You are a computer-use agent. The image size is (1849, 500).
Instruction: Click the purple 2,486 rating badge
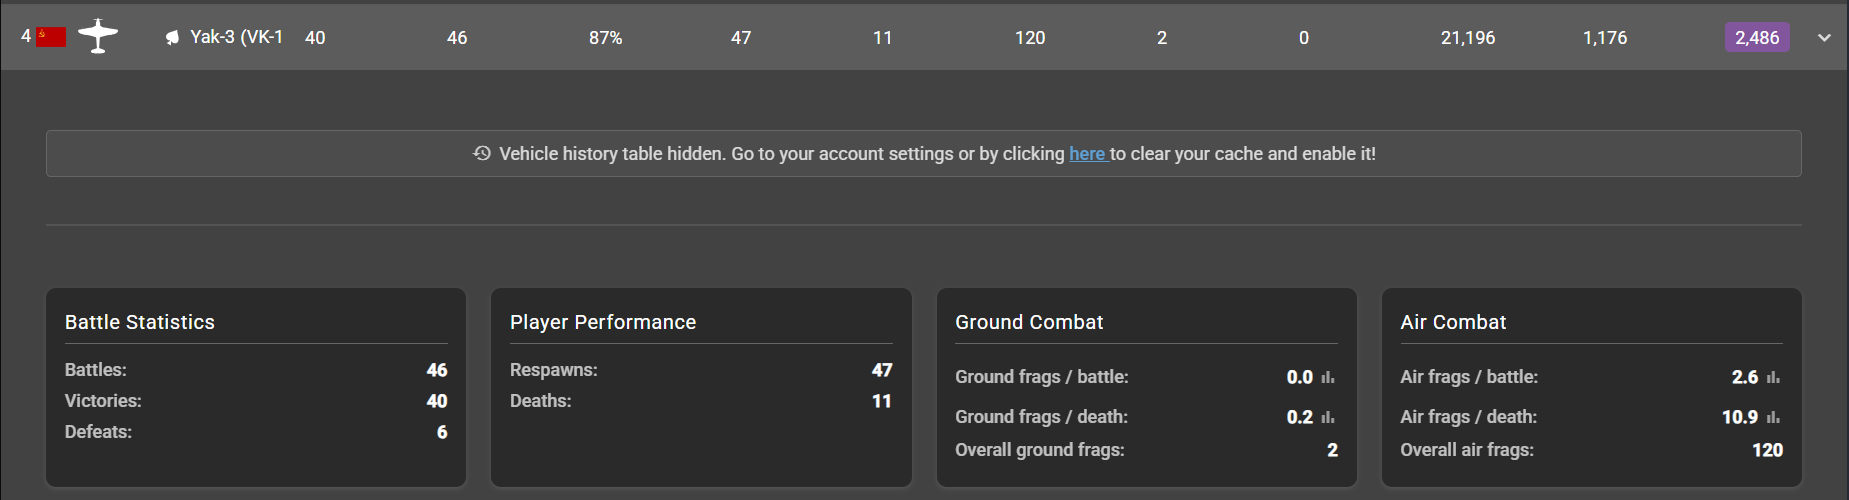click(x=1757, y=38)
